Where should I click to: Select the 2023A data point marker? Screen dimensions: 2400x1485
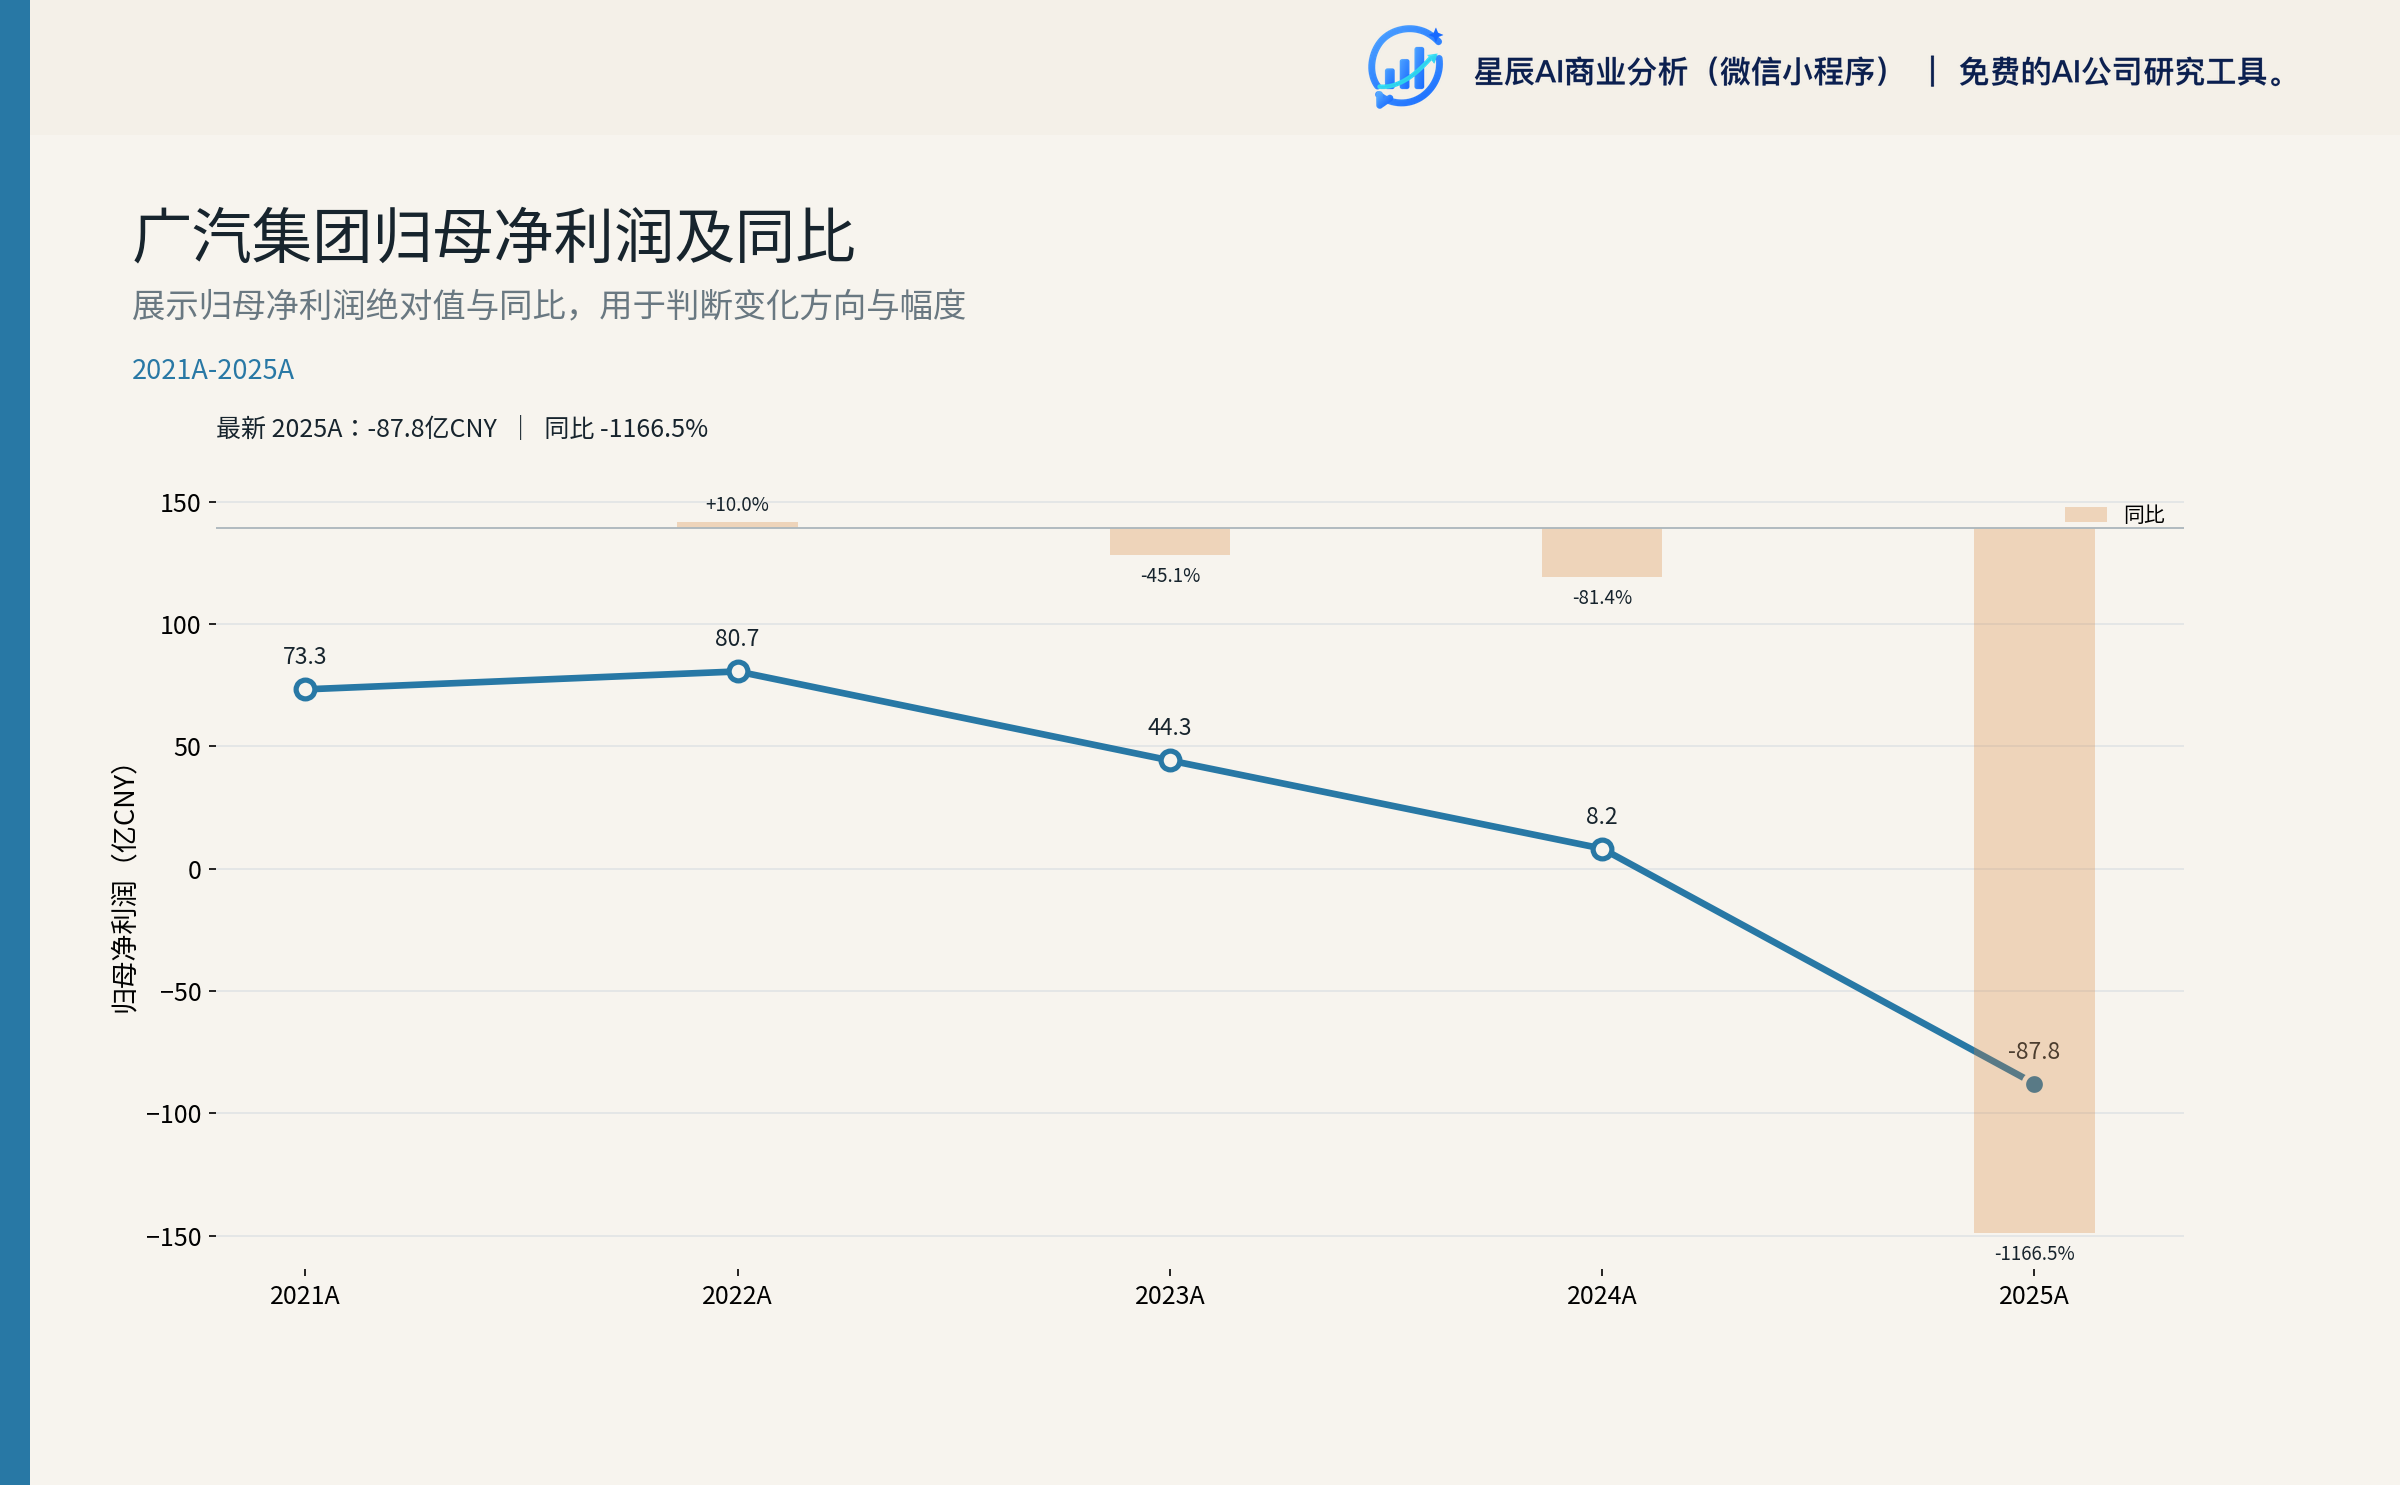[x=1170, y=761]
